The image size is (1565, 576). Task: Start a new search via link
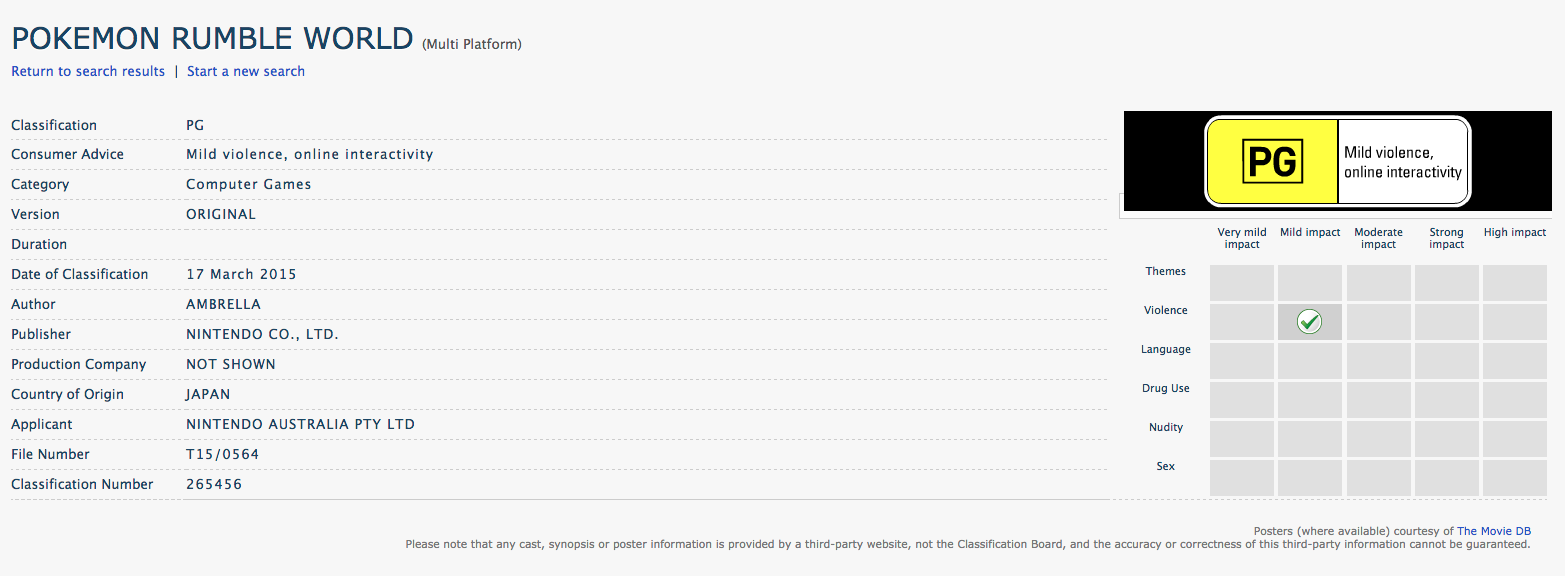click(x=246, y=71)
